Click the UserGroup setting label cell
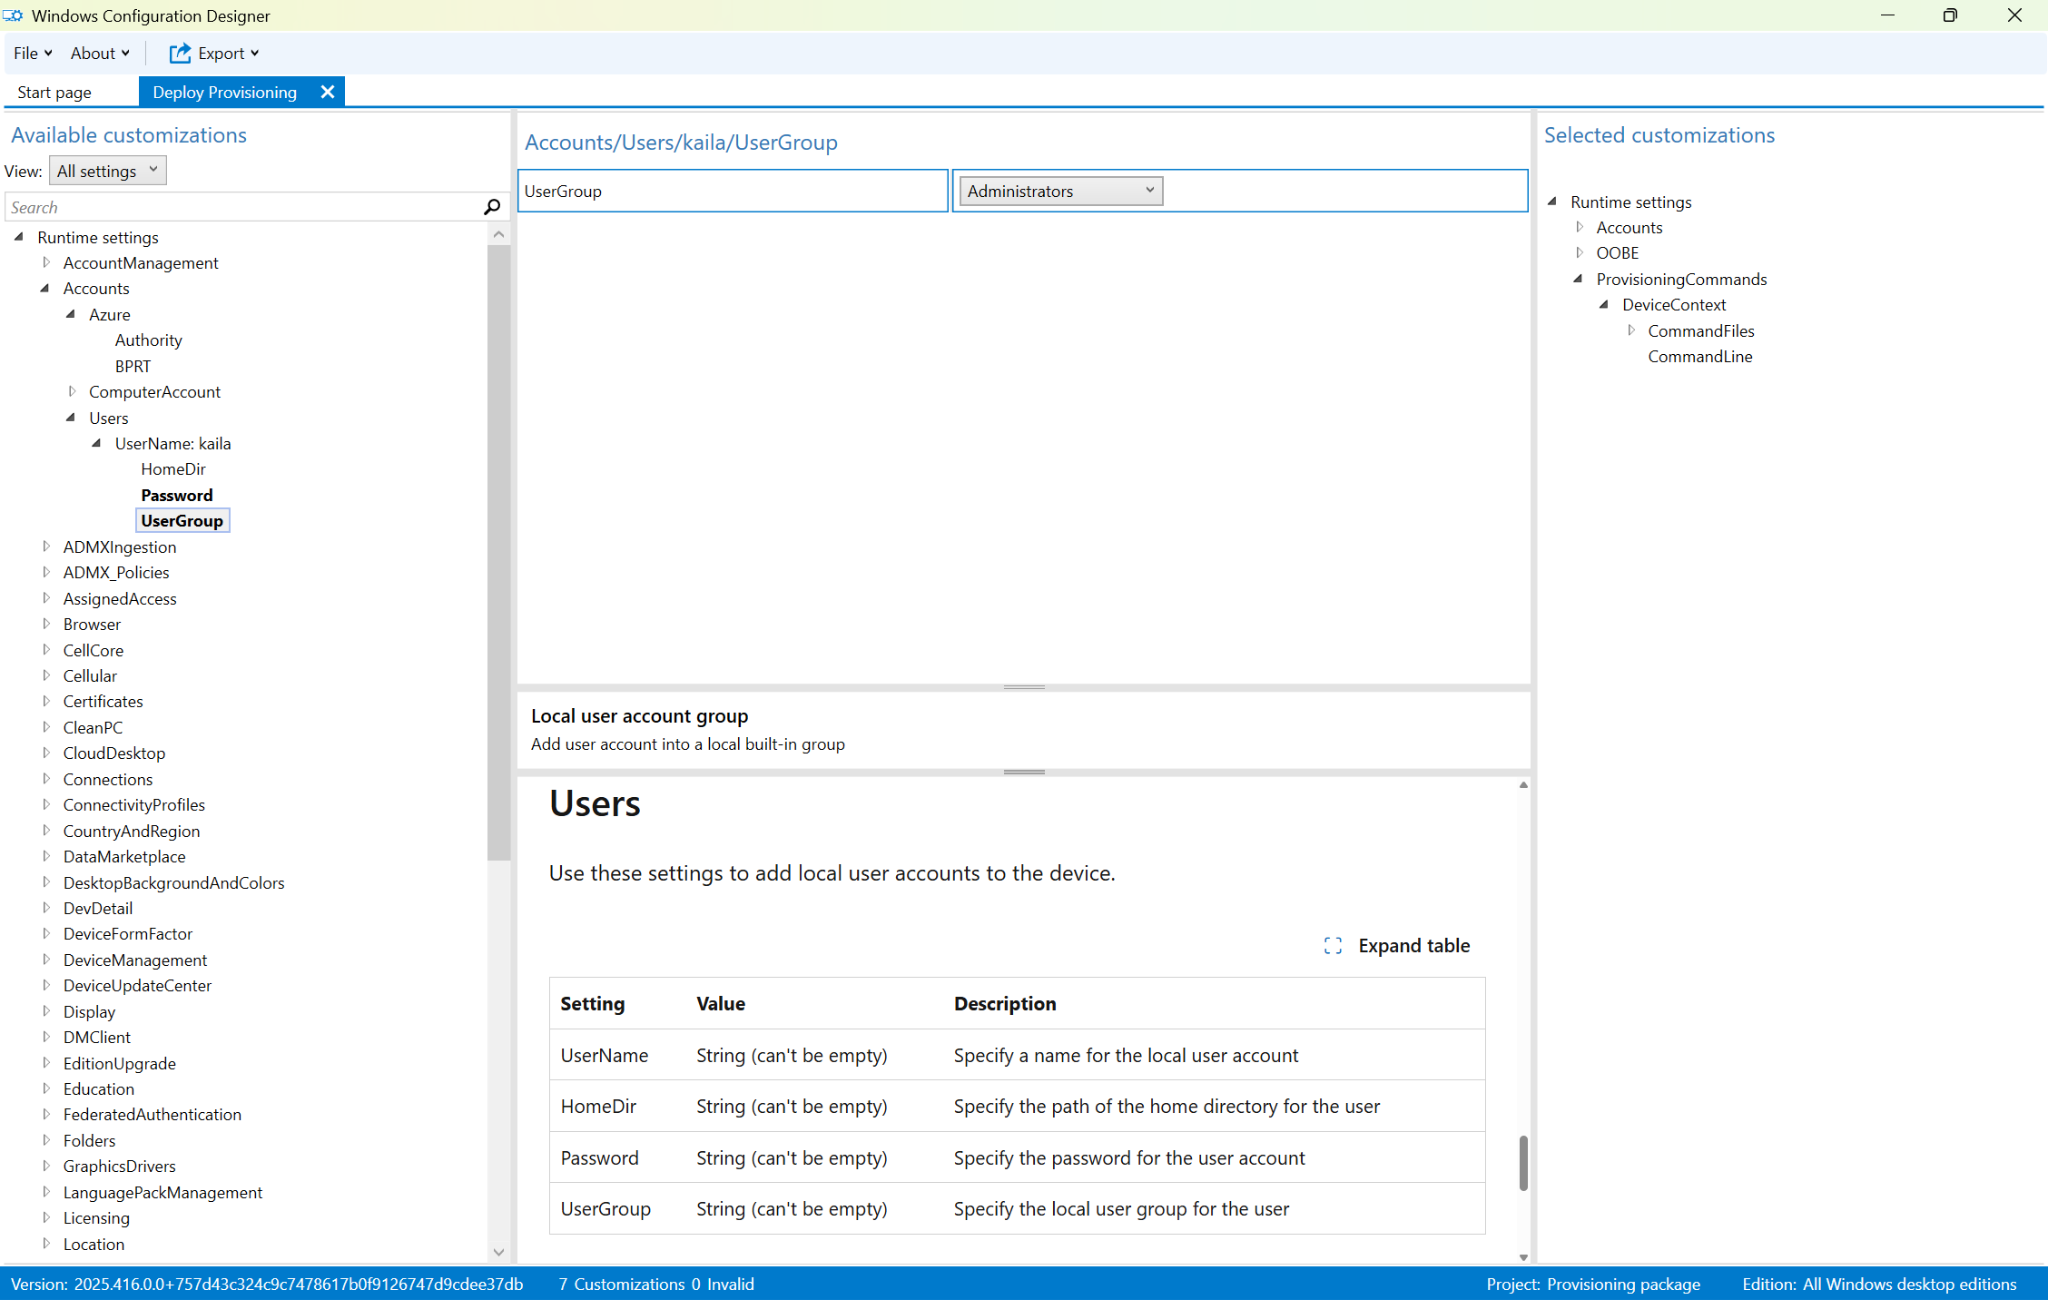This screenshot has width=2048, height=1300. (x=732, y=191)
